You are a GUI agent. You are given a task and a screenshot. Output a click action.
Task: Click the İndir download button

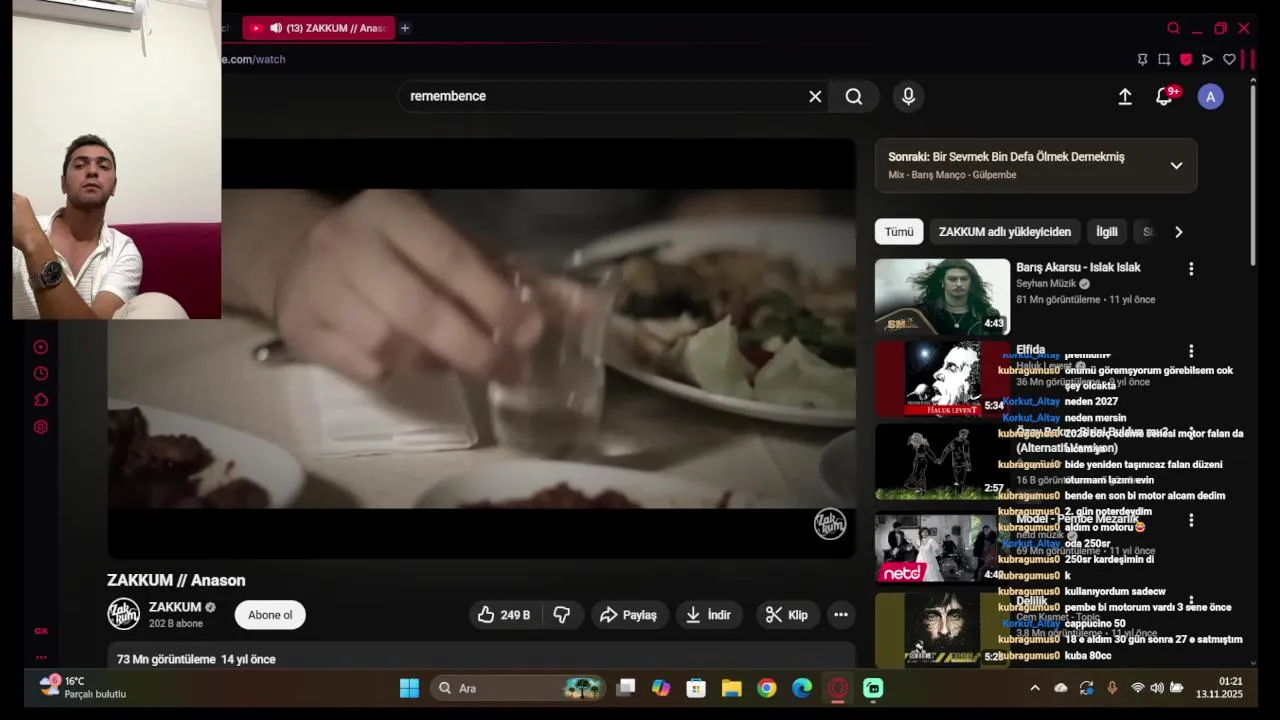(x=708, y=615)
